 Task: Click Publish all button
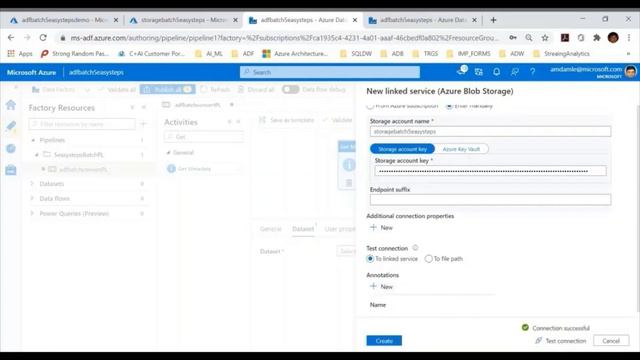coord(167,89)
